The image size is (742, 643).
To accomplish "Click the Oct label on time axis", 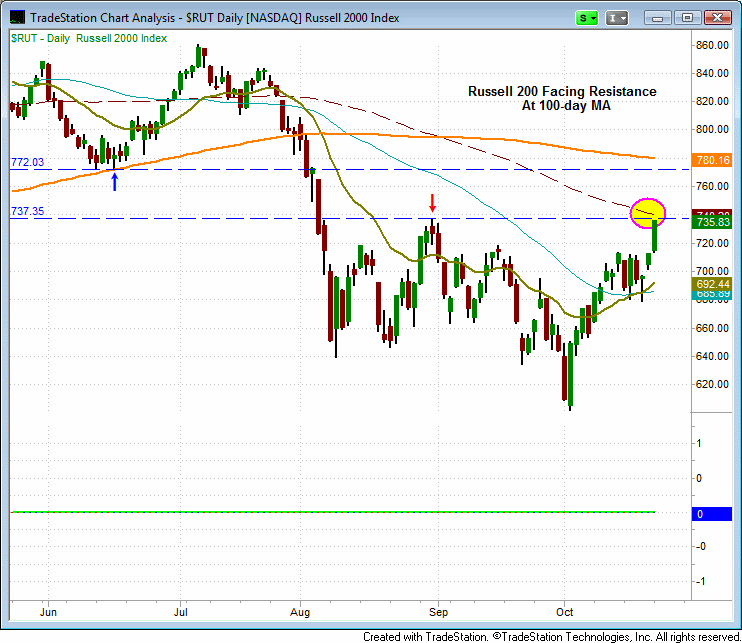I will 565,609.
